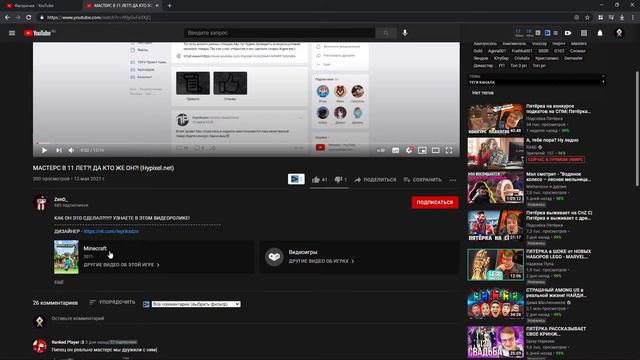Click the blue extension icon beside likes

tap(296, 179)
